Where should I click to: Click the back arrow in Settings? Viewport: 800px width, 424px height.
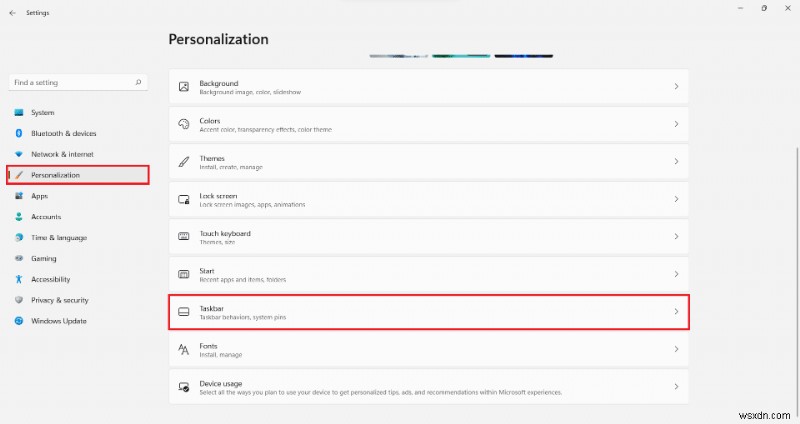click(x=12, y=13)
